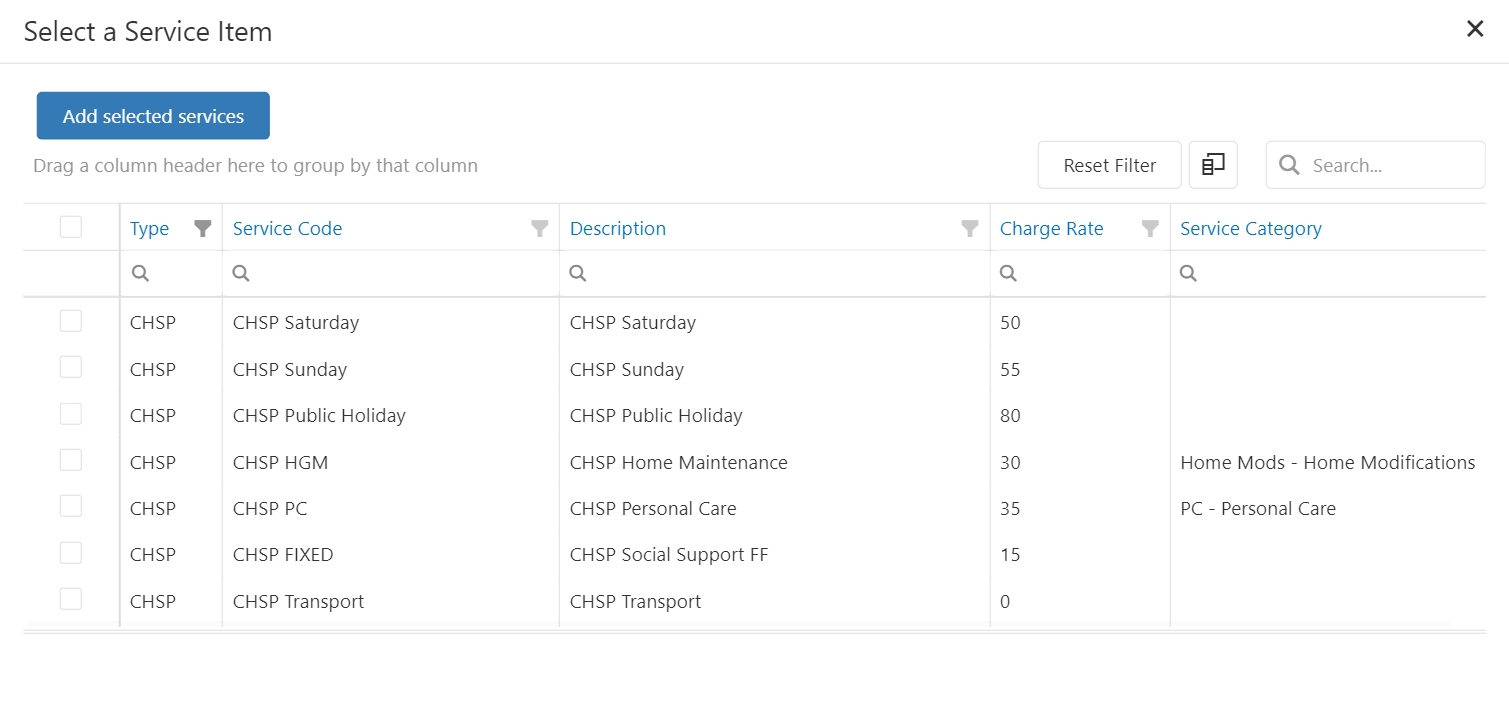The image size is (1509, 714).
Task: Click the Reset Filter button
Action: click(1110, 165)
